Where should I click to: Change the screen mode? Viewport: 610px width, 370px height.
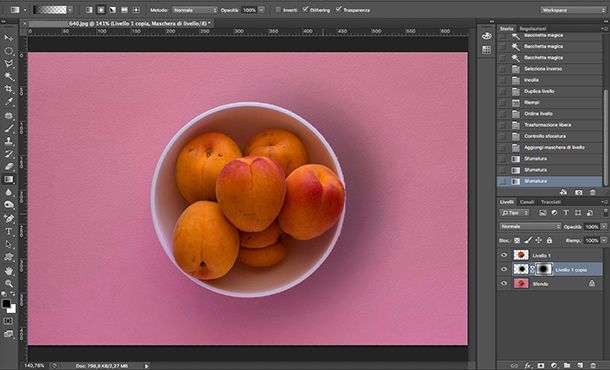(8, 334)
